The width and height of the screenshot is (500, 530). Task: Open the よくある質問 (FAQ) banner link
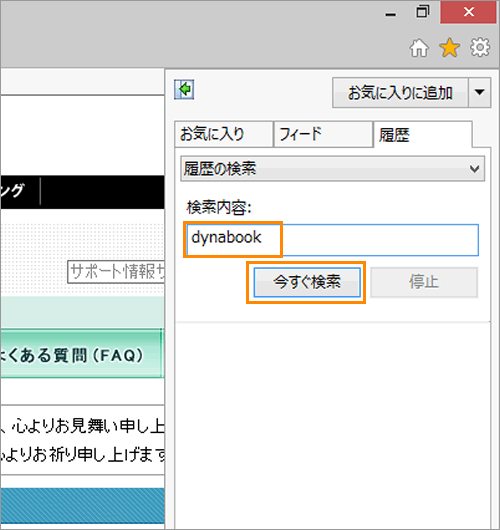(x=82, y=353)
